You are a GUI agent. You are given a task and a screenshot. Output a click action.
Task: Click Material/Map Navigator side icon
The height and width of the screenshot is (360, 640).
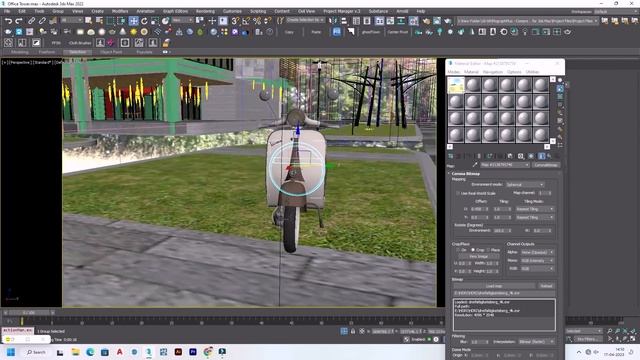tap(560, 145)
